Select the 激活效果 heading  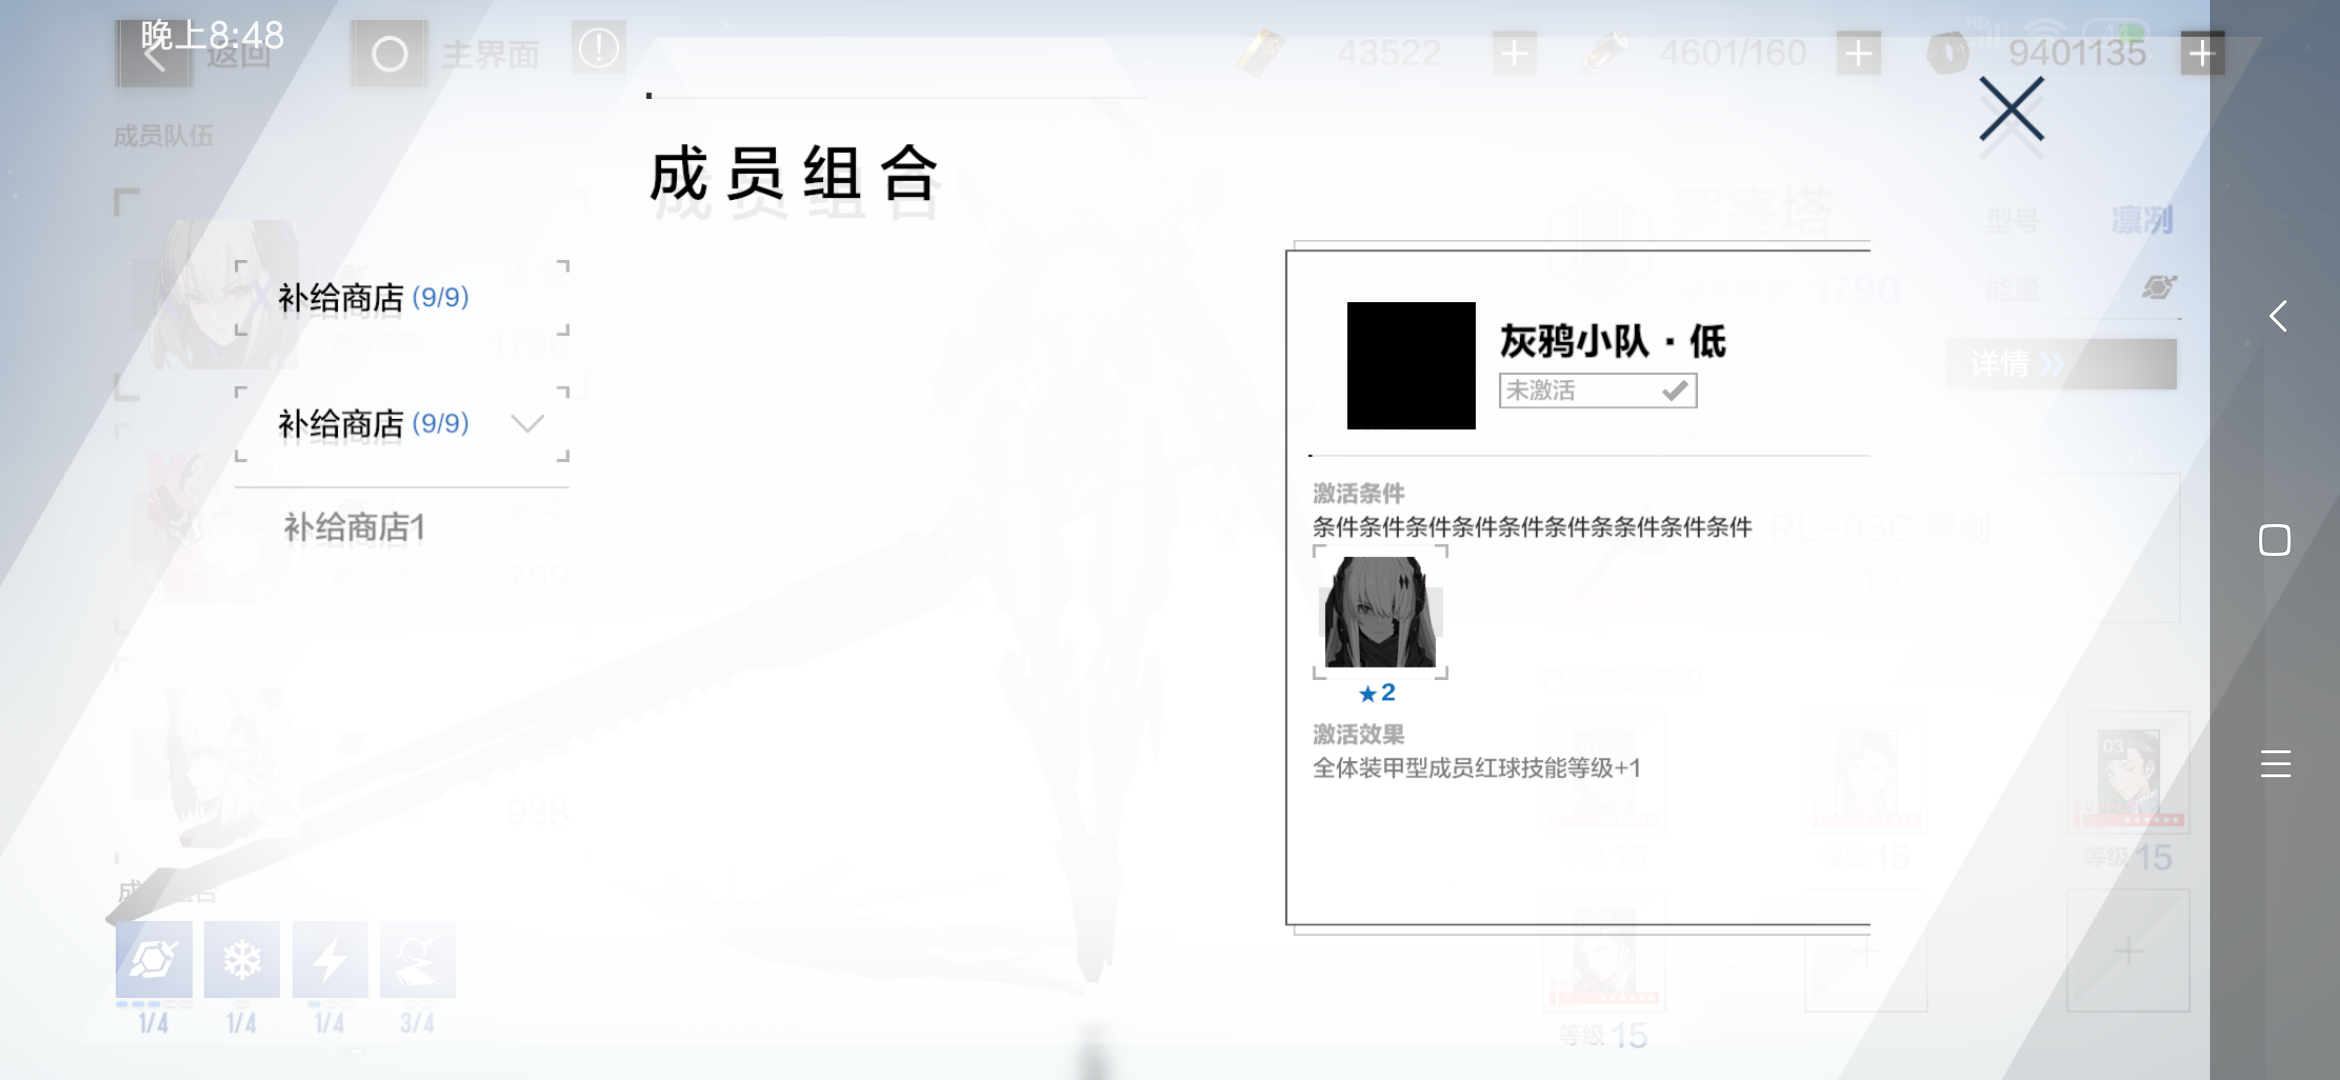point(1358,734)
